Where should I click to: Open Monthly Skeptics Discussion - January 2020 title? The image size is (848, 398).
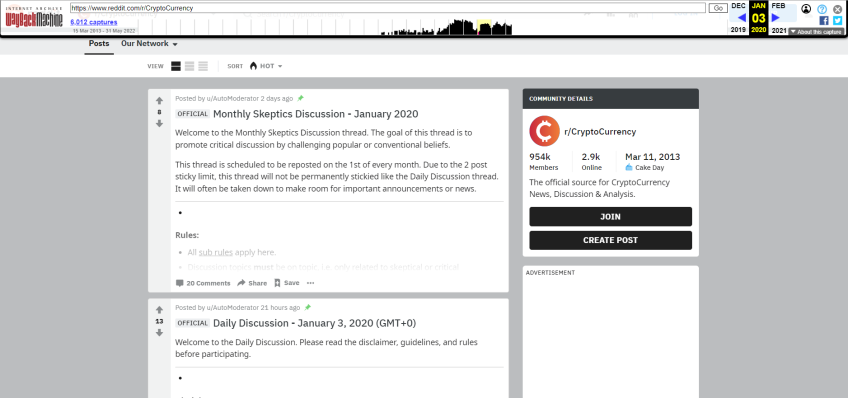point(315,114)
